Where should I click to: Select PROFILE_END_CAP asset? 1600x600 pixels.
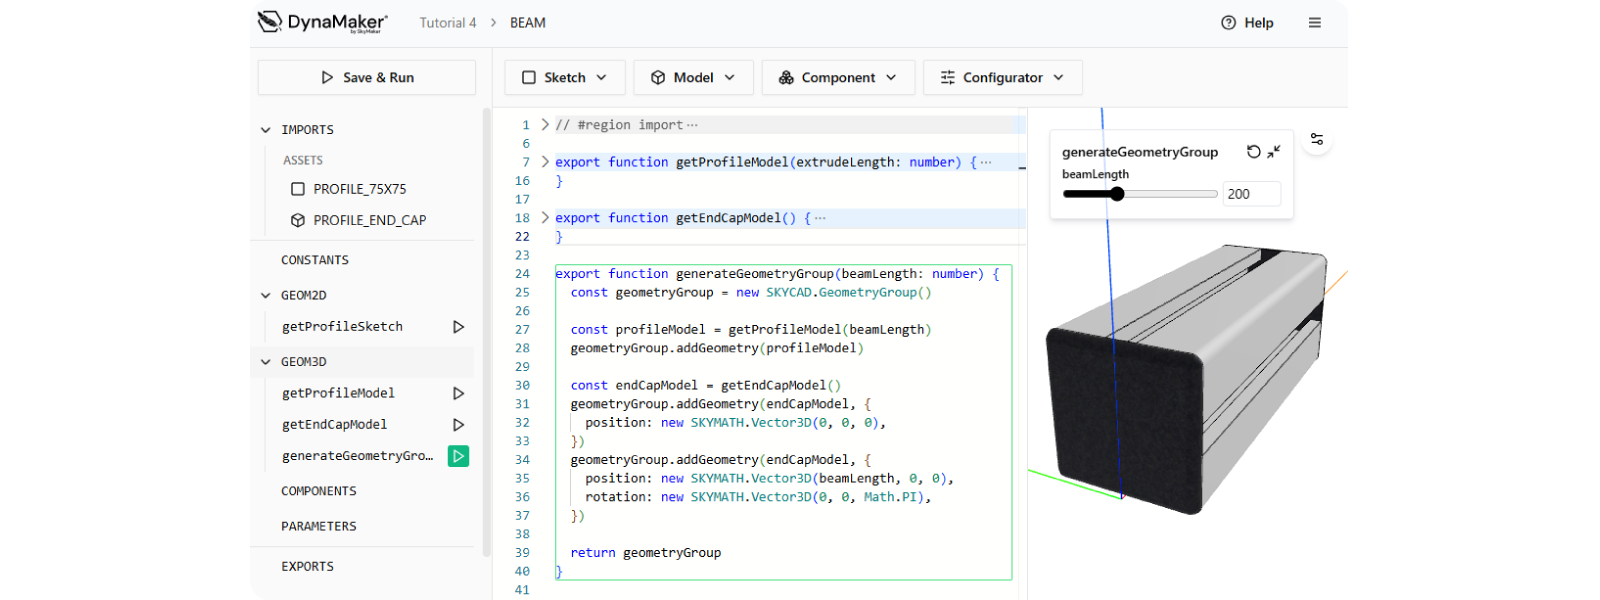369,220
